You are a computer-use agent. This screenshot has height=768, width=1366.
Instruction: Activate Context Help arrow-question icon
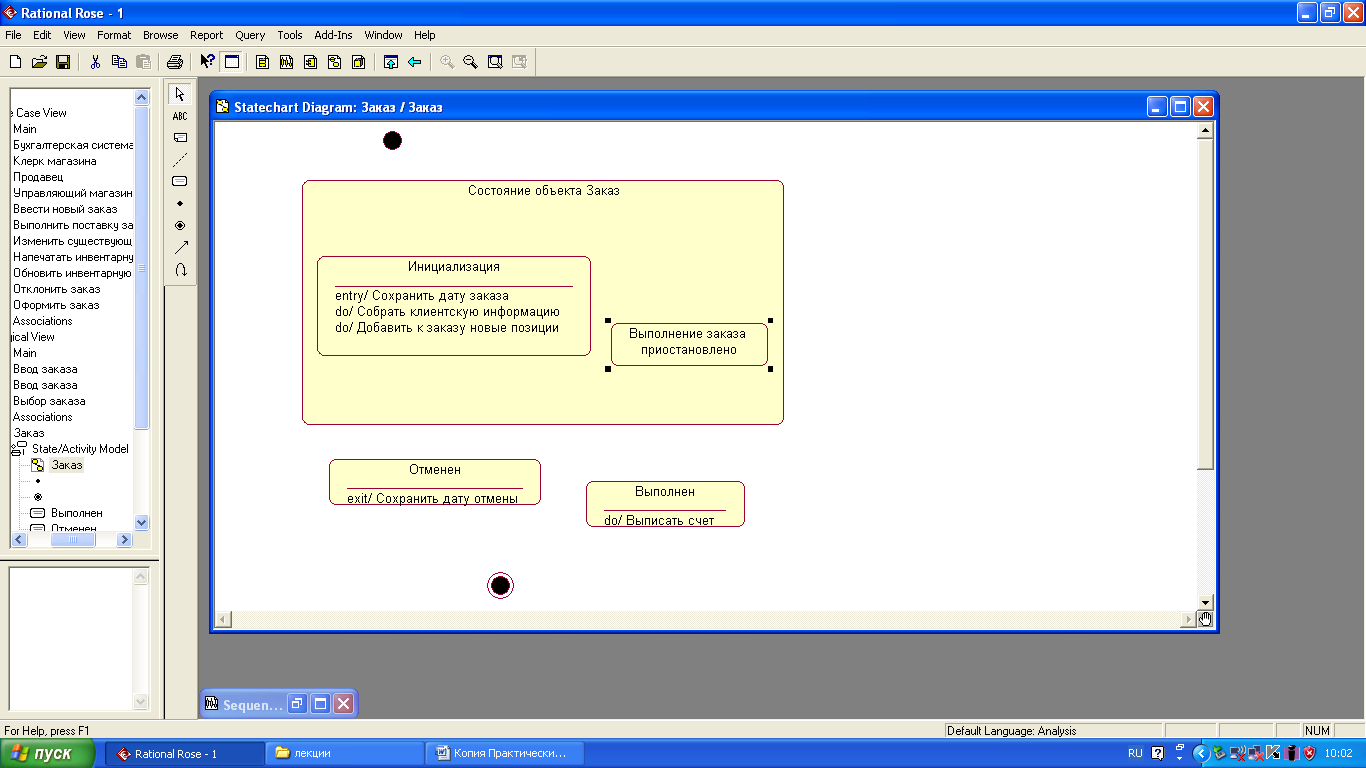coord(207,62)
